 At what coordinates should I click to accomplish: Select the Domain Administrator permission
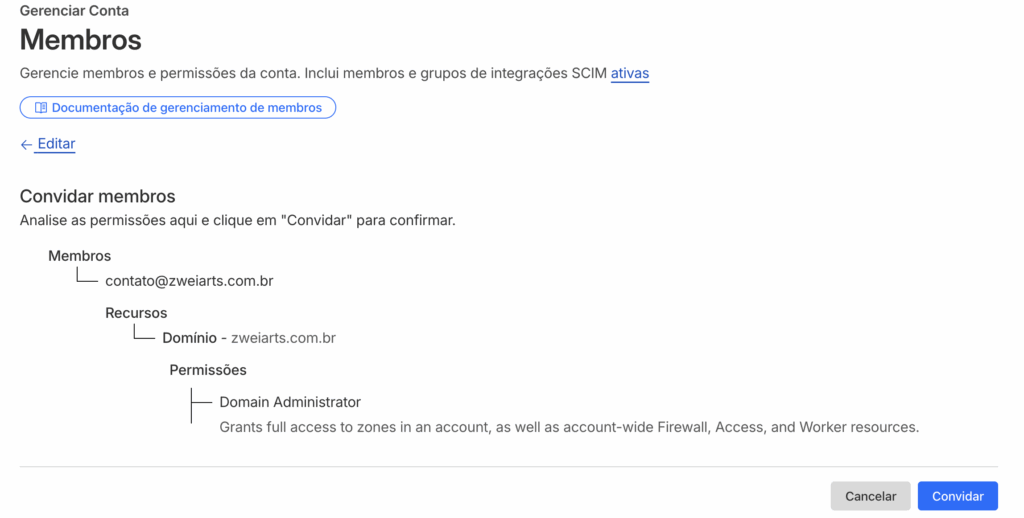pos(290,402)
